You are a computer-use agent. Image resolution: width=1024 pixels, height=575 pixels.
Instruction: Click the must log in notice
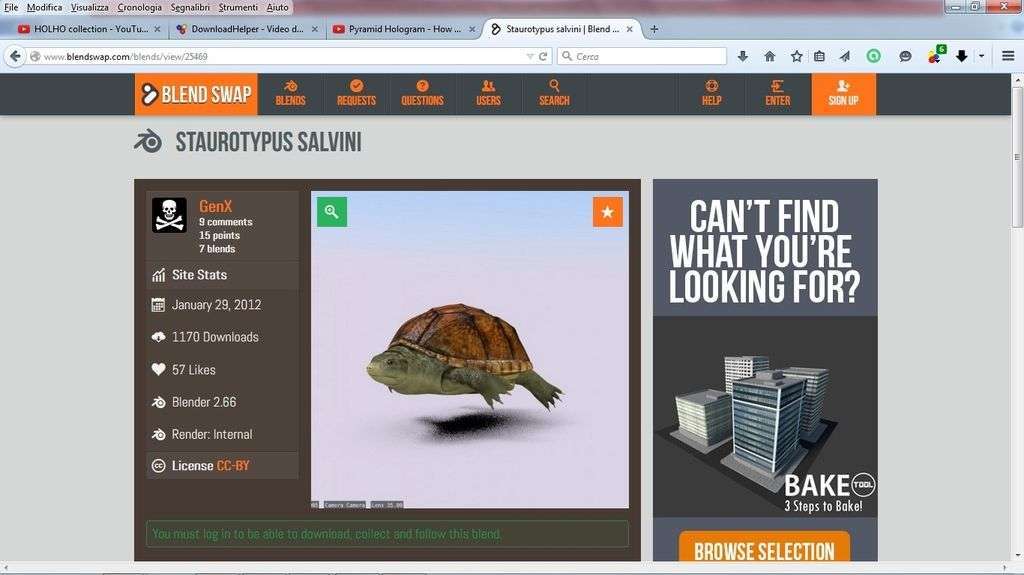coord(387,534)
